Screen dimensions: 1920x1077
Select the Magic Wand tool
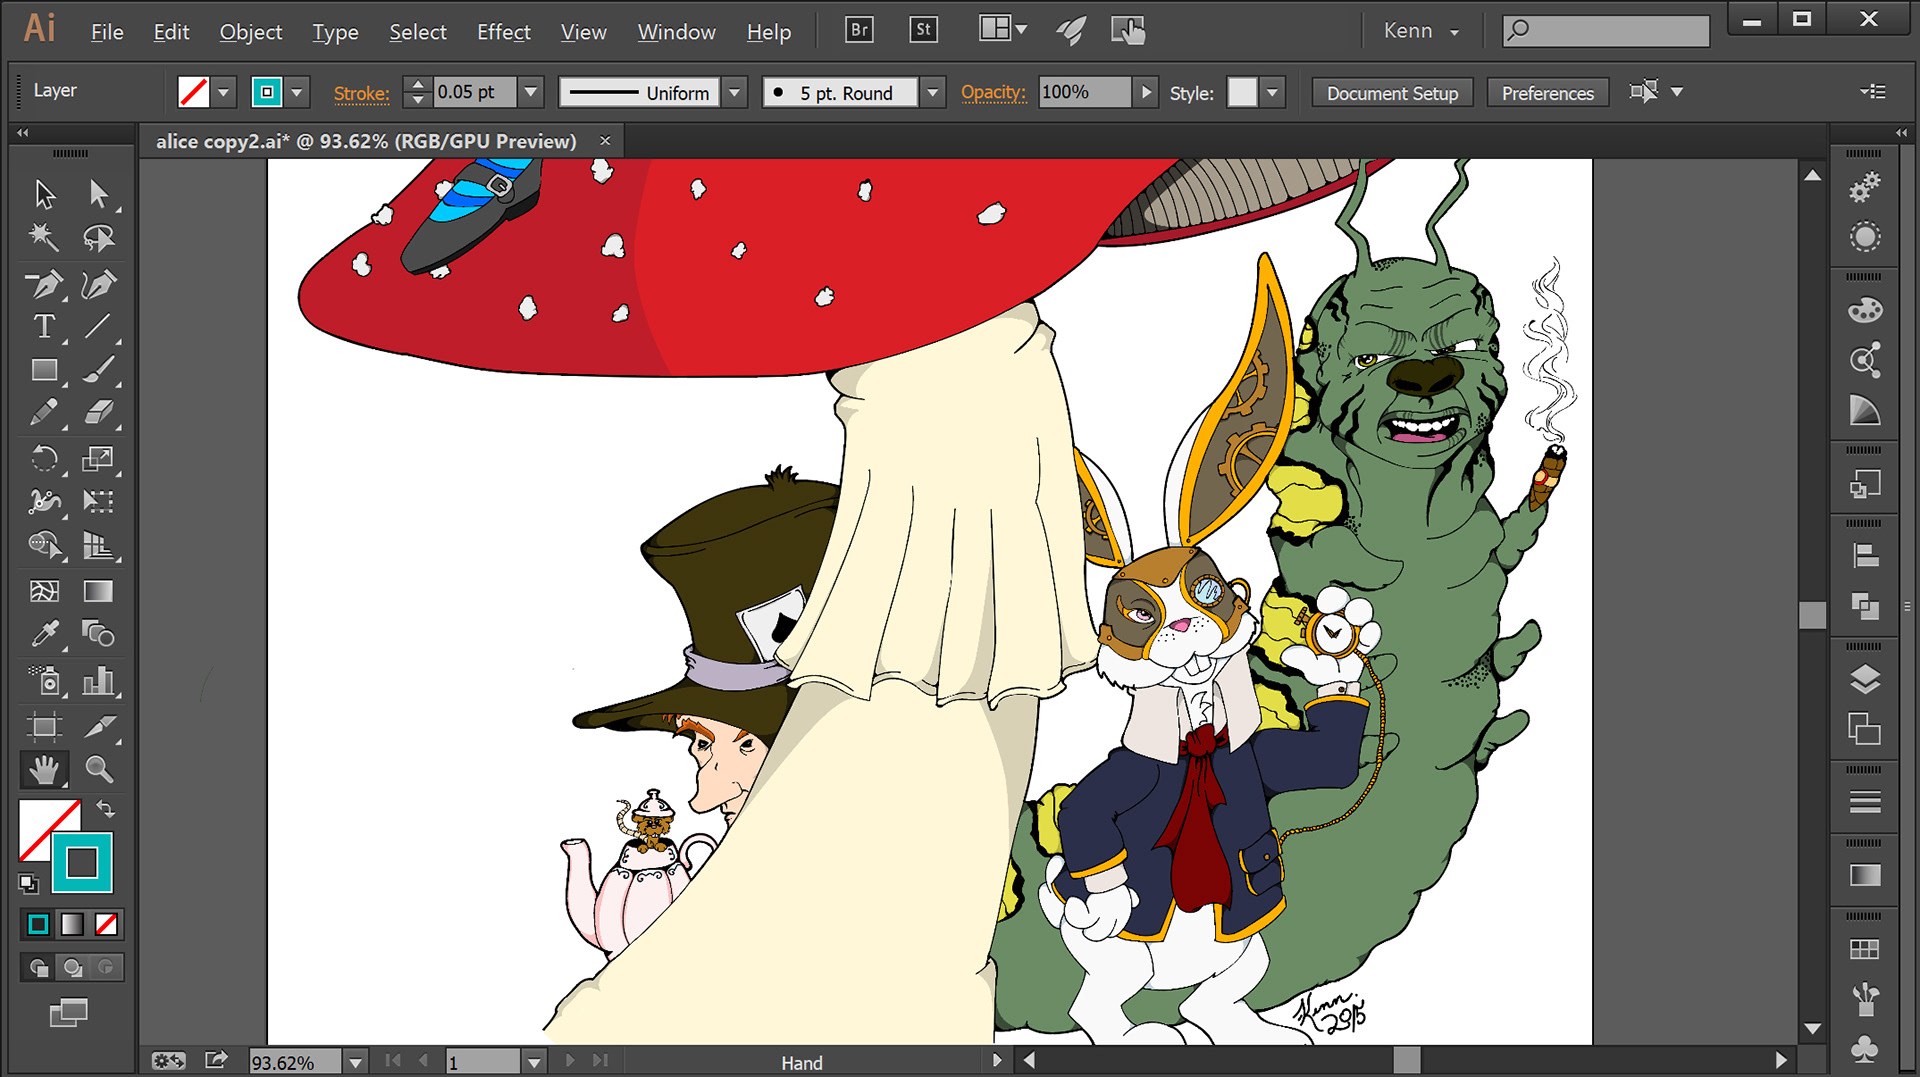coord(44,238)
